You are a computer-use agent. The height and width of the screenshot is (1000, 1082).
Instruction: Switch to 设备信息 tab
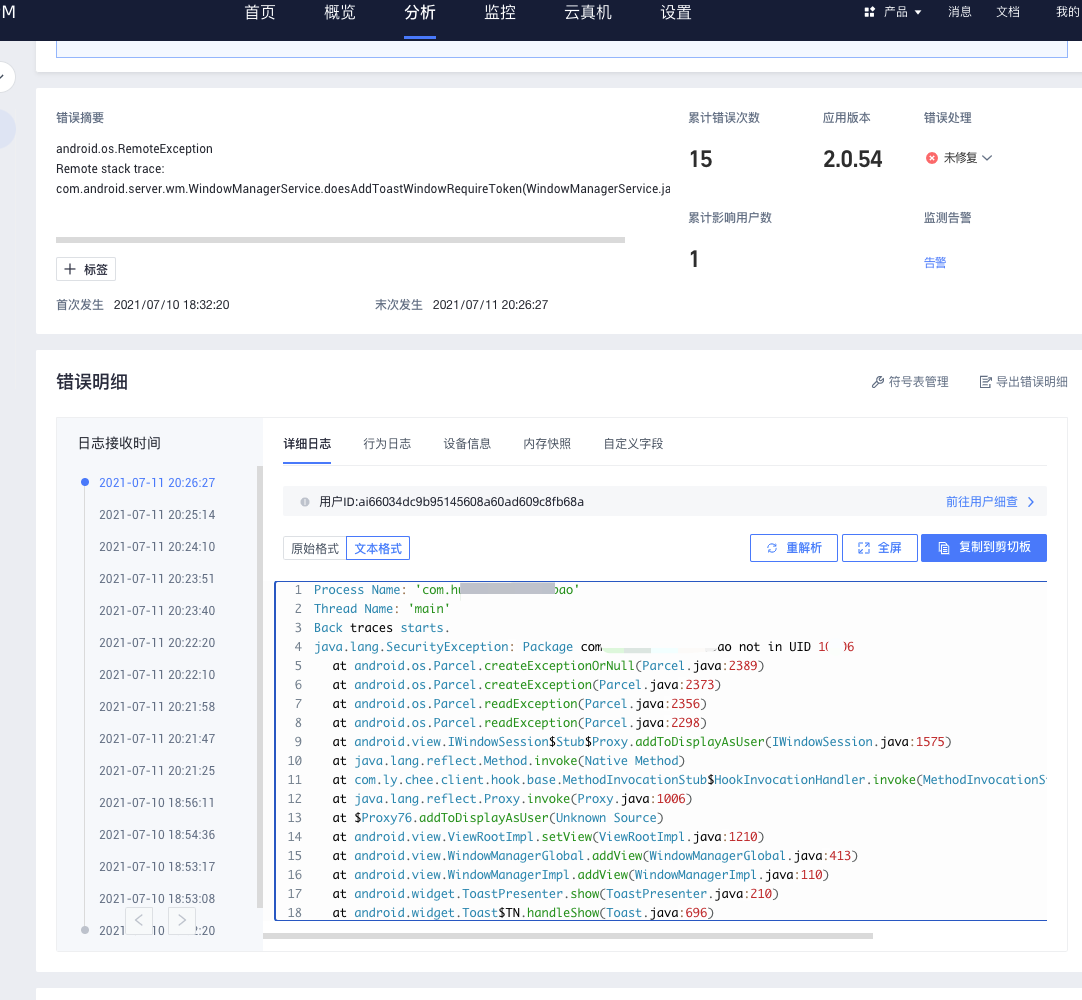tap(467, 444)
